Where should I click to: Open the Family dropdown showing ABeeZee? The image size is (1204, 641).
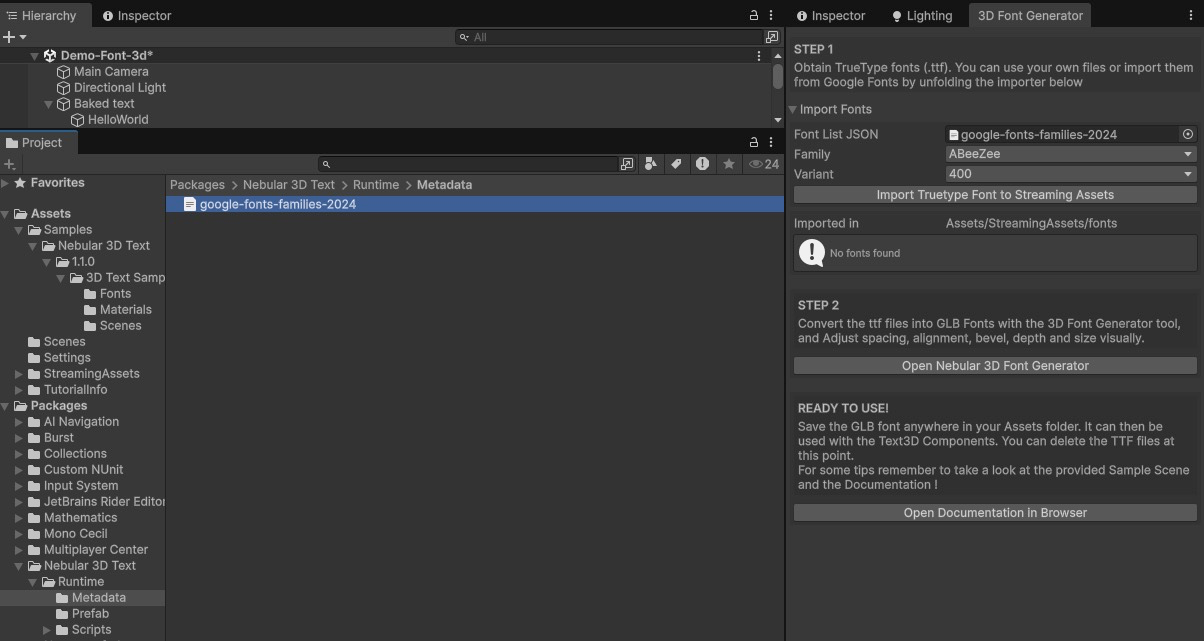(1071, 154)
